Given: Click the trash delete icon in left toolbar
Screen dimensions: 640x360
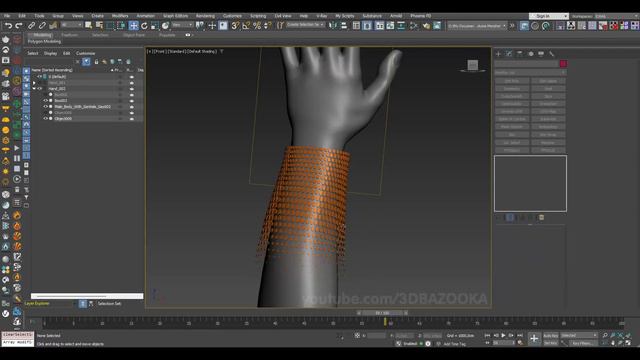Looking at the screenshot, I should tap(17, 189).
